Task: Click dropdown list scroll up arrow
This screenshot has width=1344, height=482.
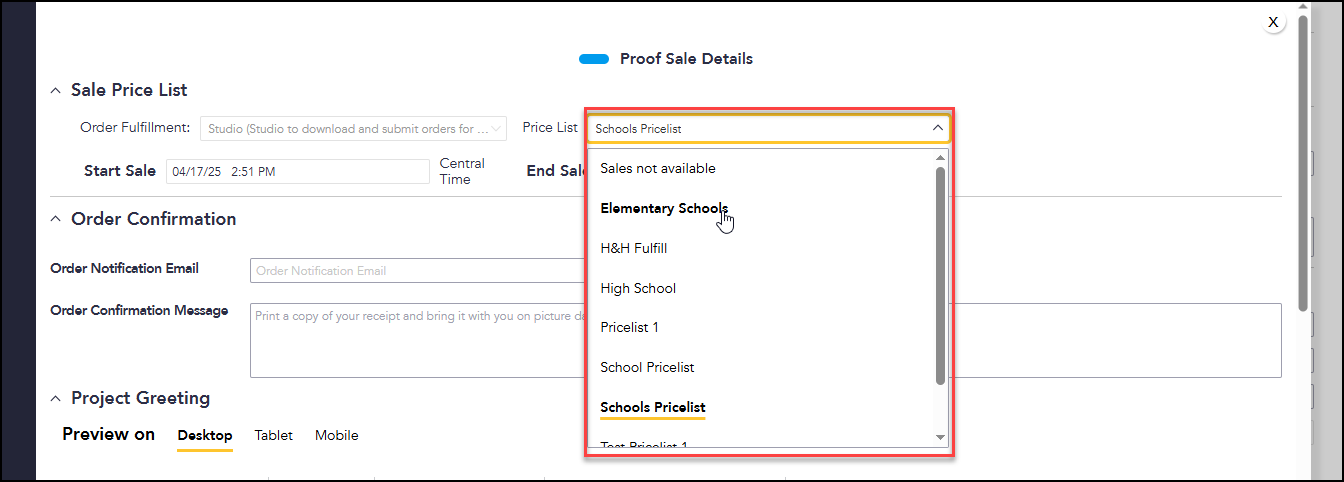Action: pos(940,157)
